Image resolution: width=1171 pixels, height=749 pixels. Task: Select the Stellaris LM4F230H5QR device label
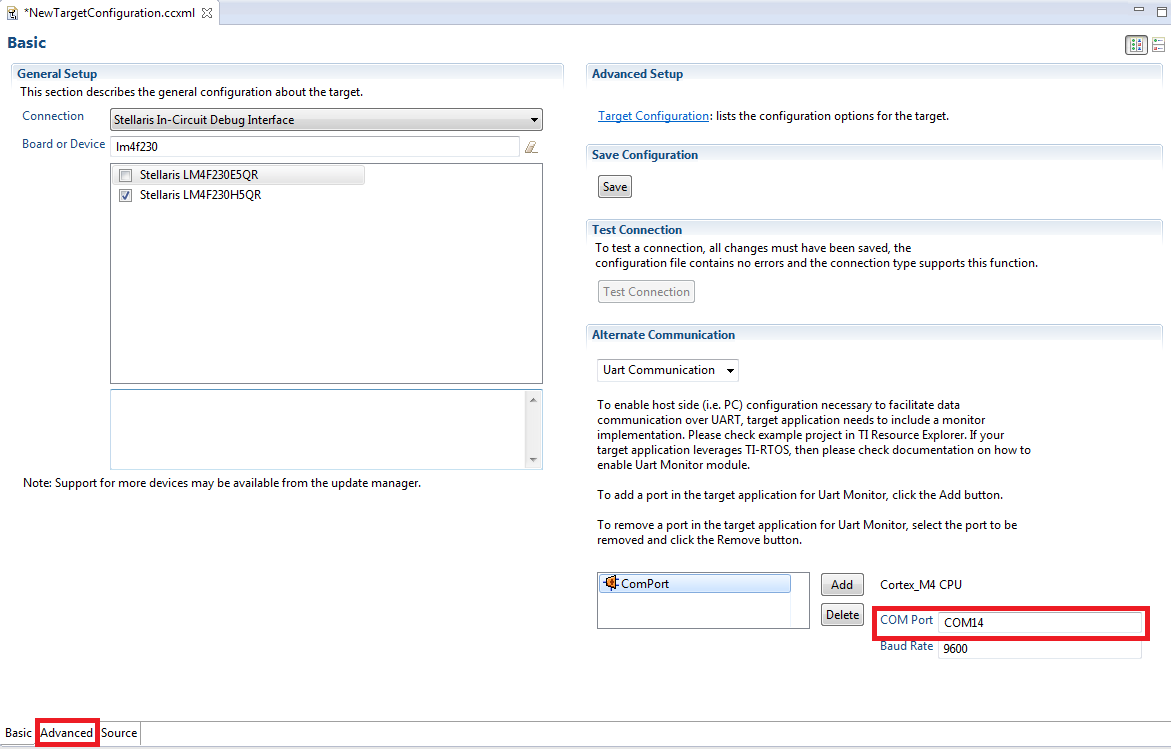[x=200, y=195]
